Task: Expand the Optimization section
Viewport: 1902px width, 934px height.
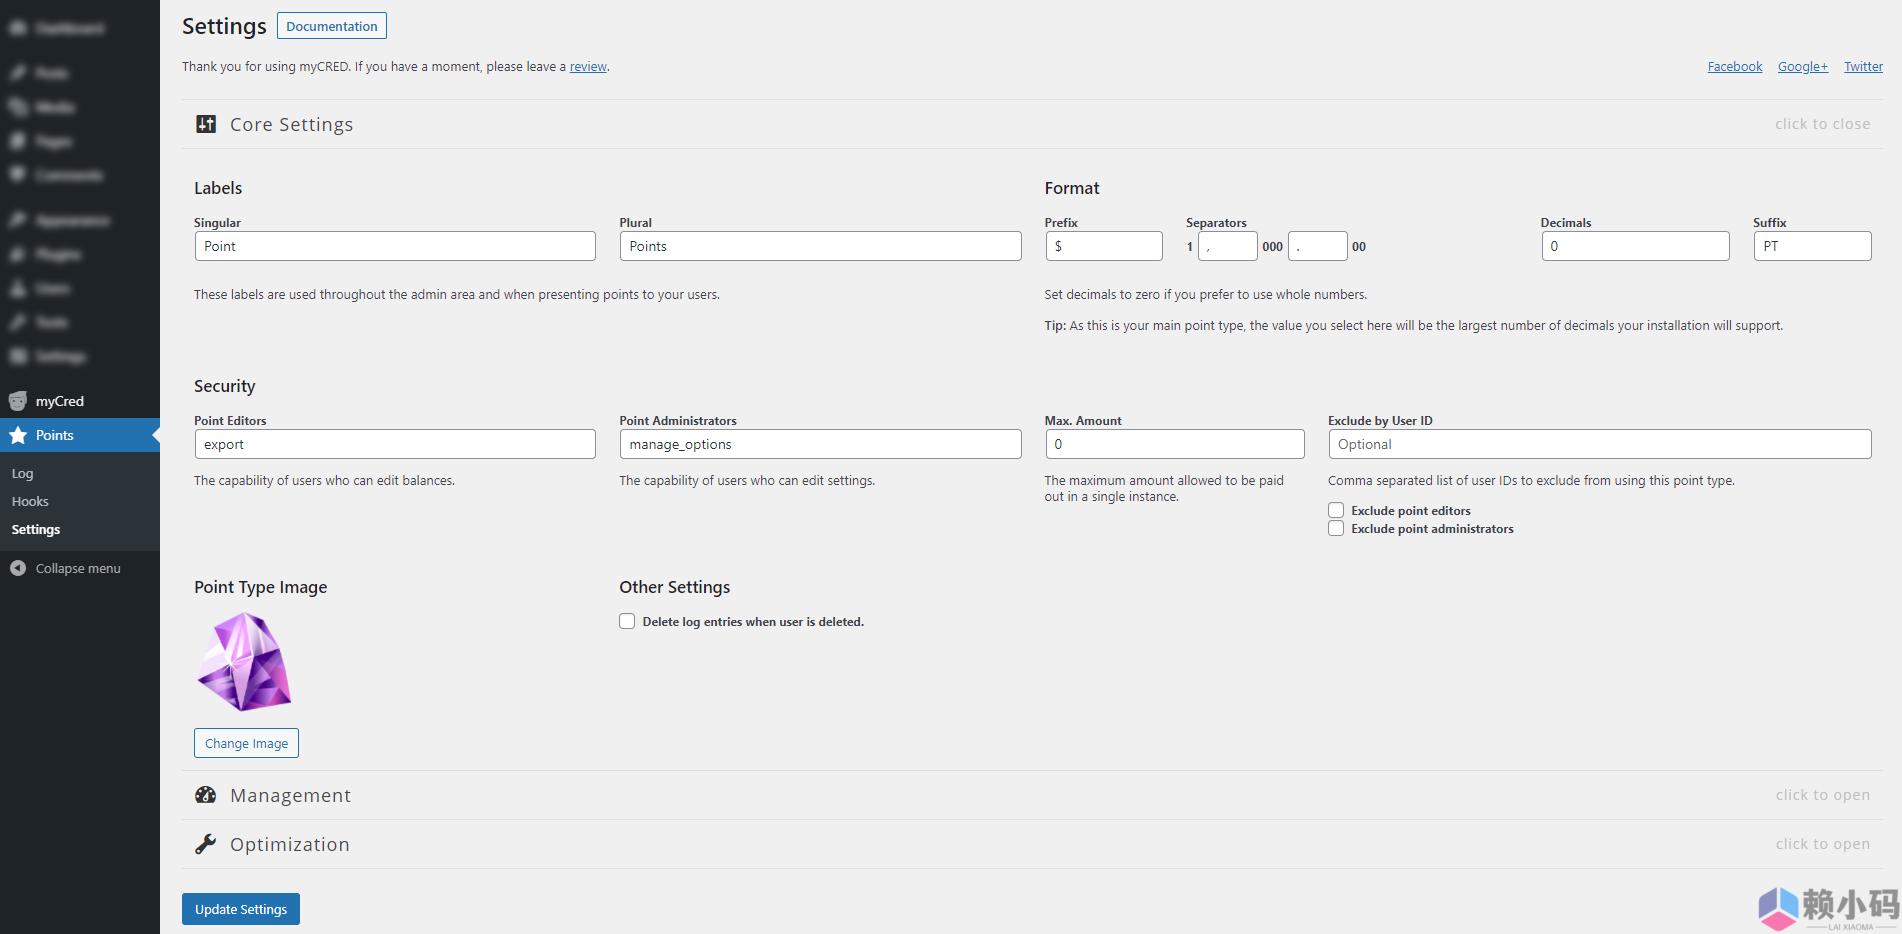Action: click(1822, 844)
